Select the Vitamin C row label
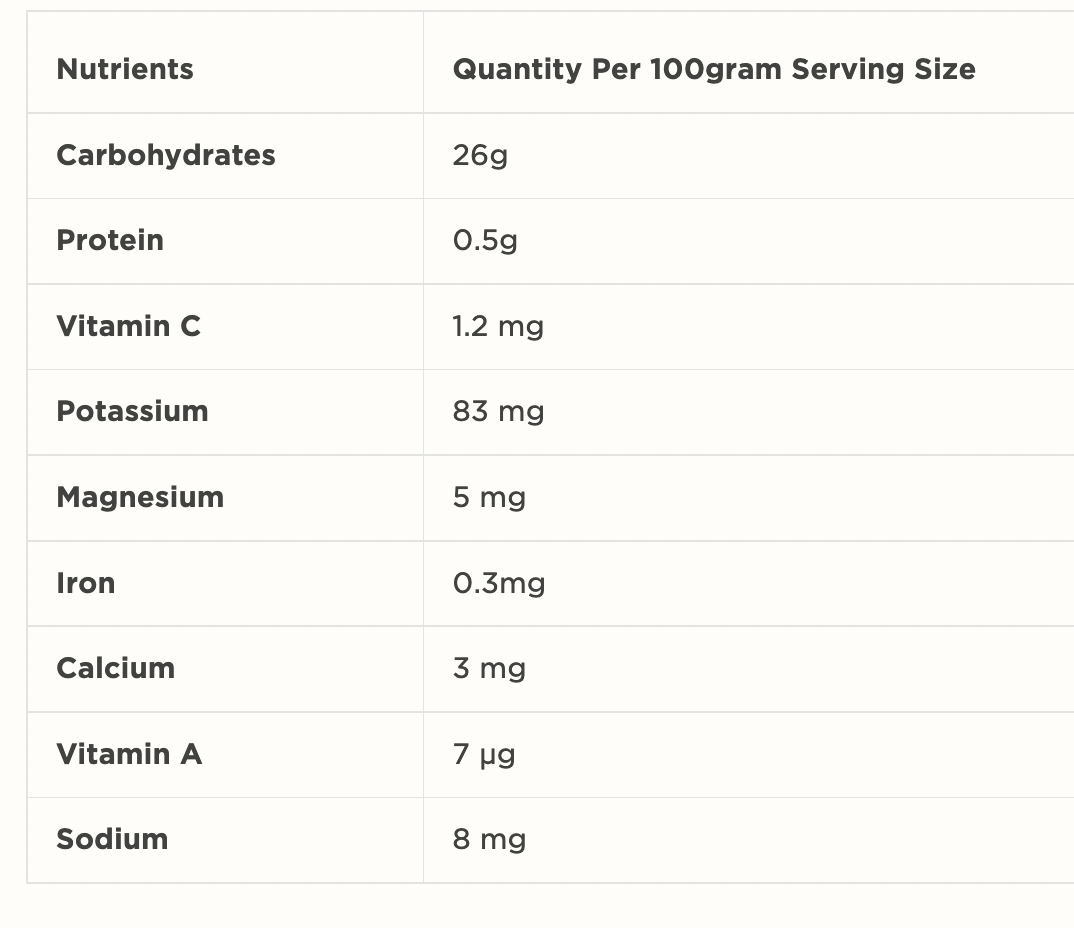1074x928 pixels. click(x=129, y=326)
